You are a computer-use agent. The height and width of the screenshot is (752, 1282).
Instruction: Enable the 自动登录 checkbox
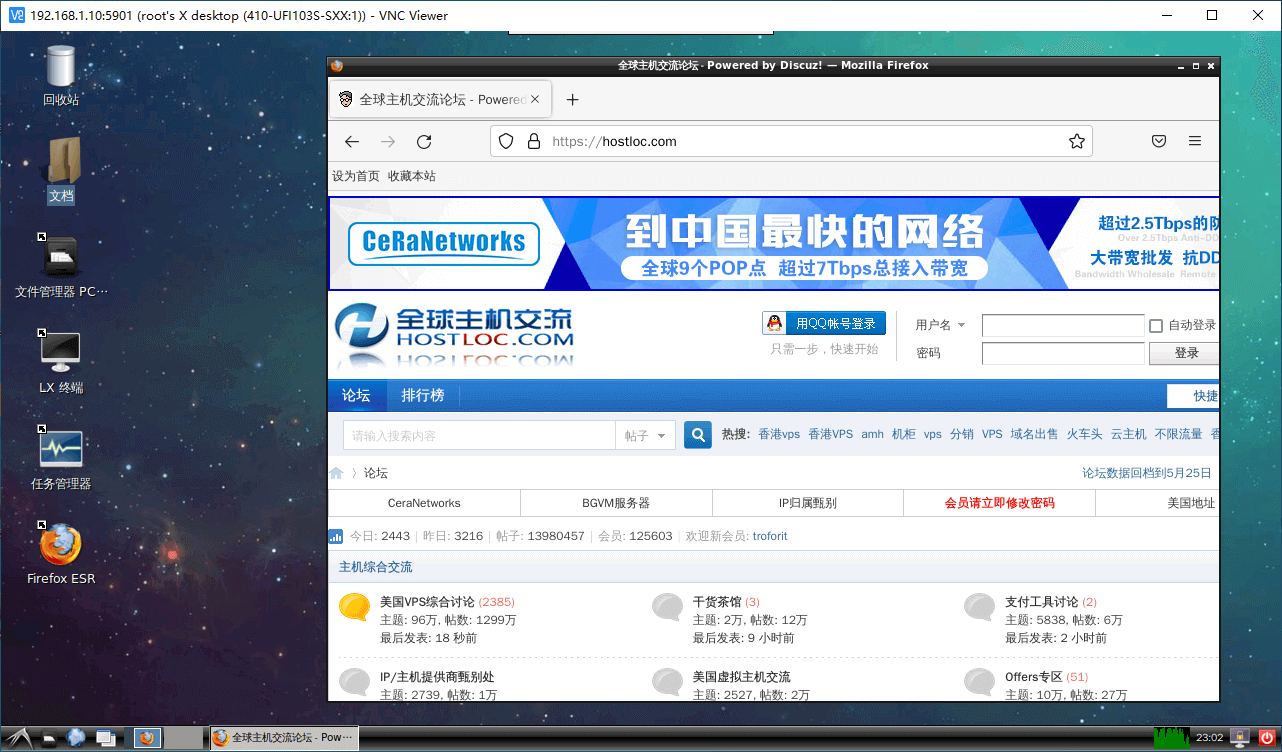[x=1156, y=325]
